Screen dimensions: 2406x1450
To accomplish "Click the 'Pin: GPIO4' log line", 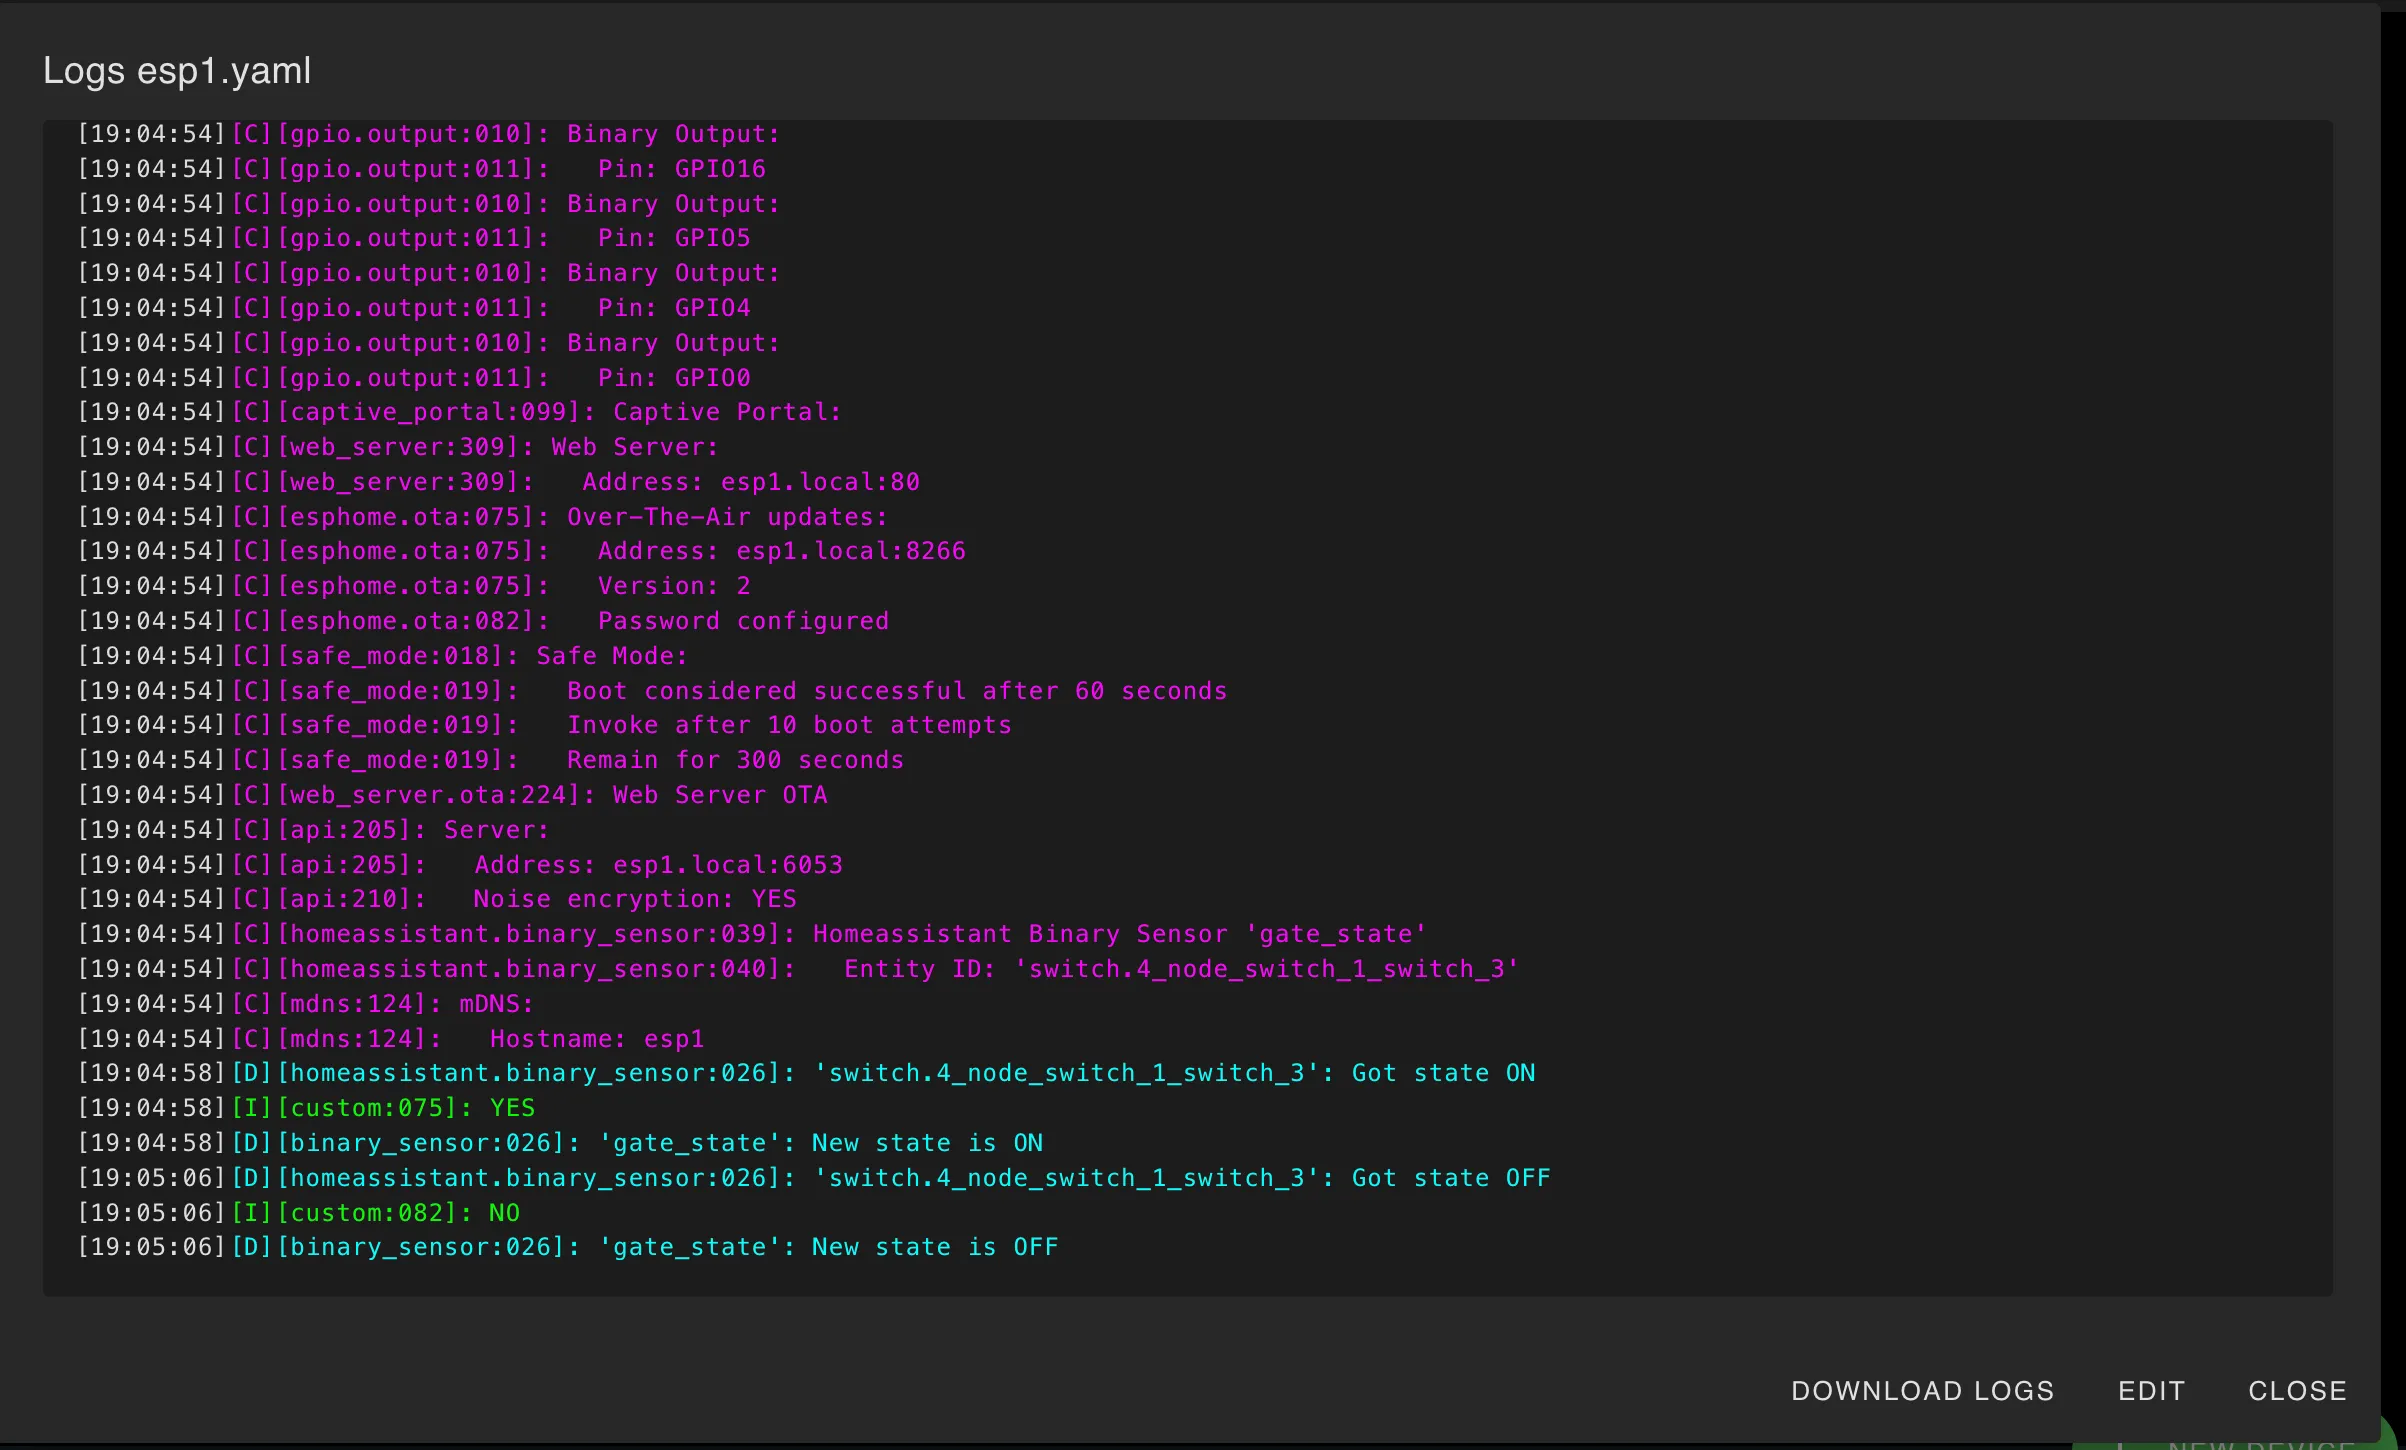I will point(673,308).
